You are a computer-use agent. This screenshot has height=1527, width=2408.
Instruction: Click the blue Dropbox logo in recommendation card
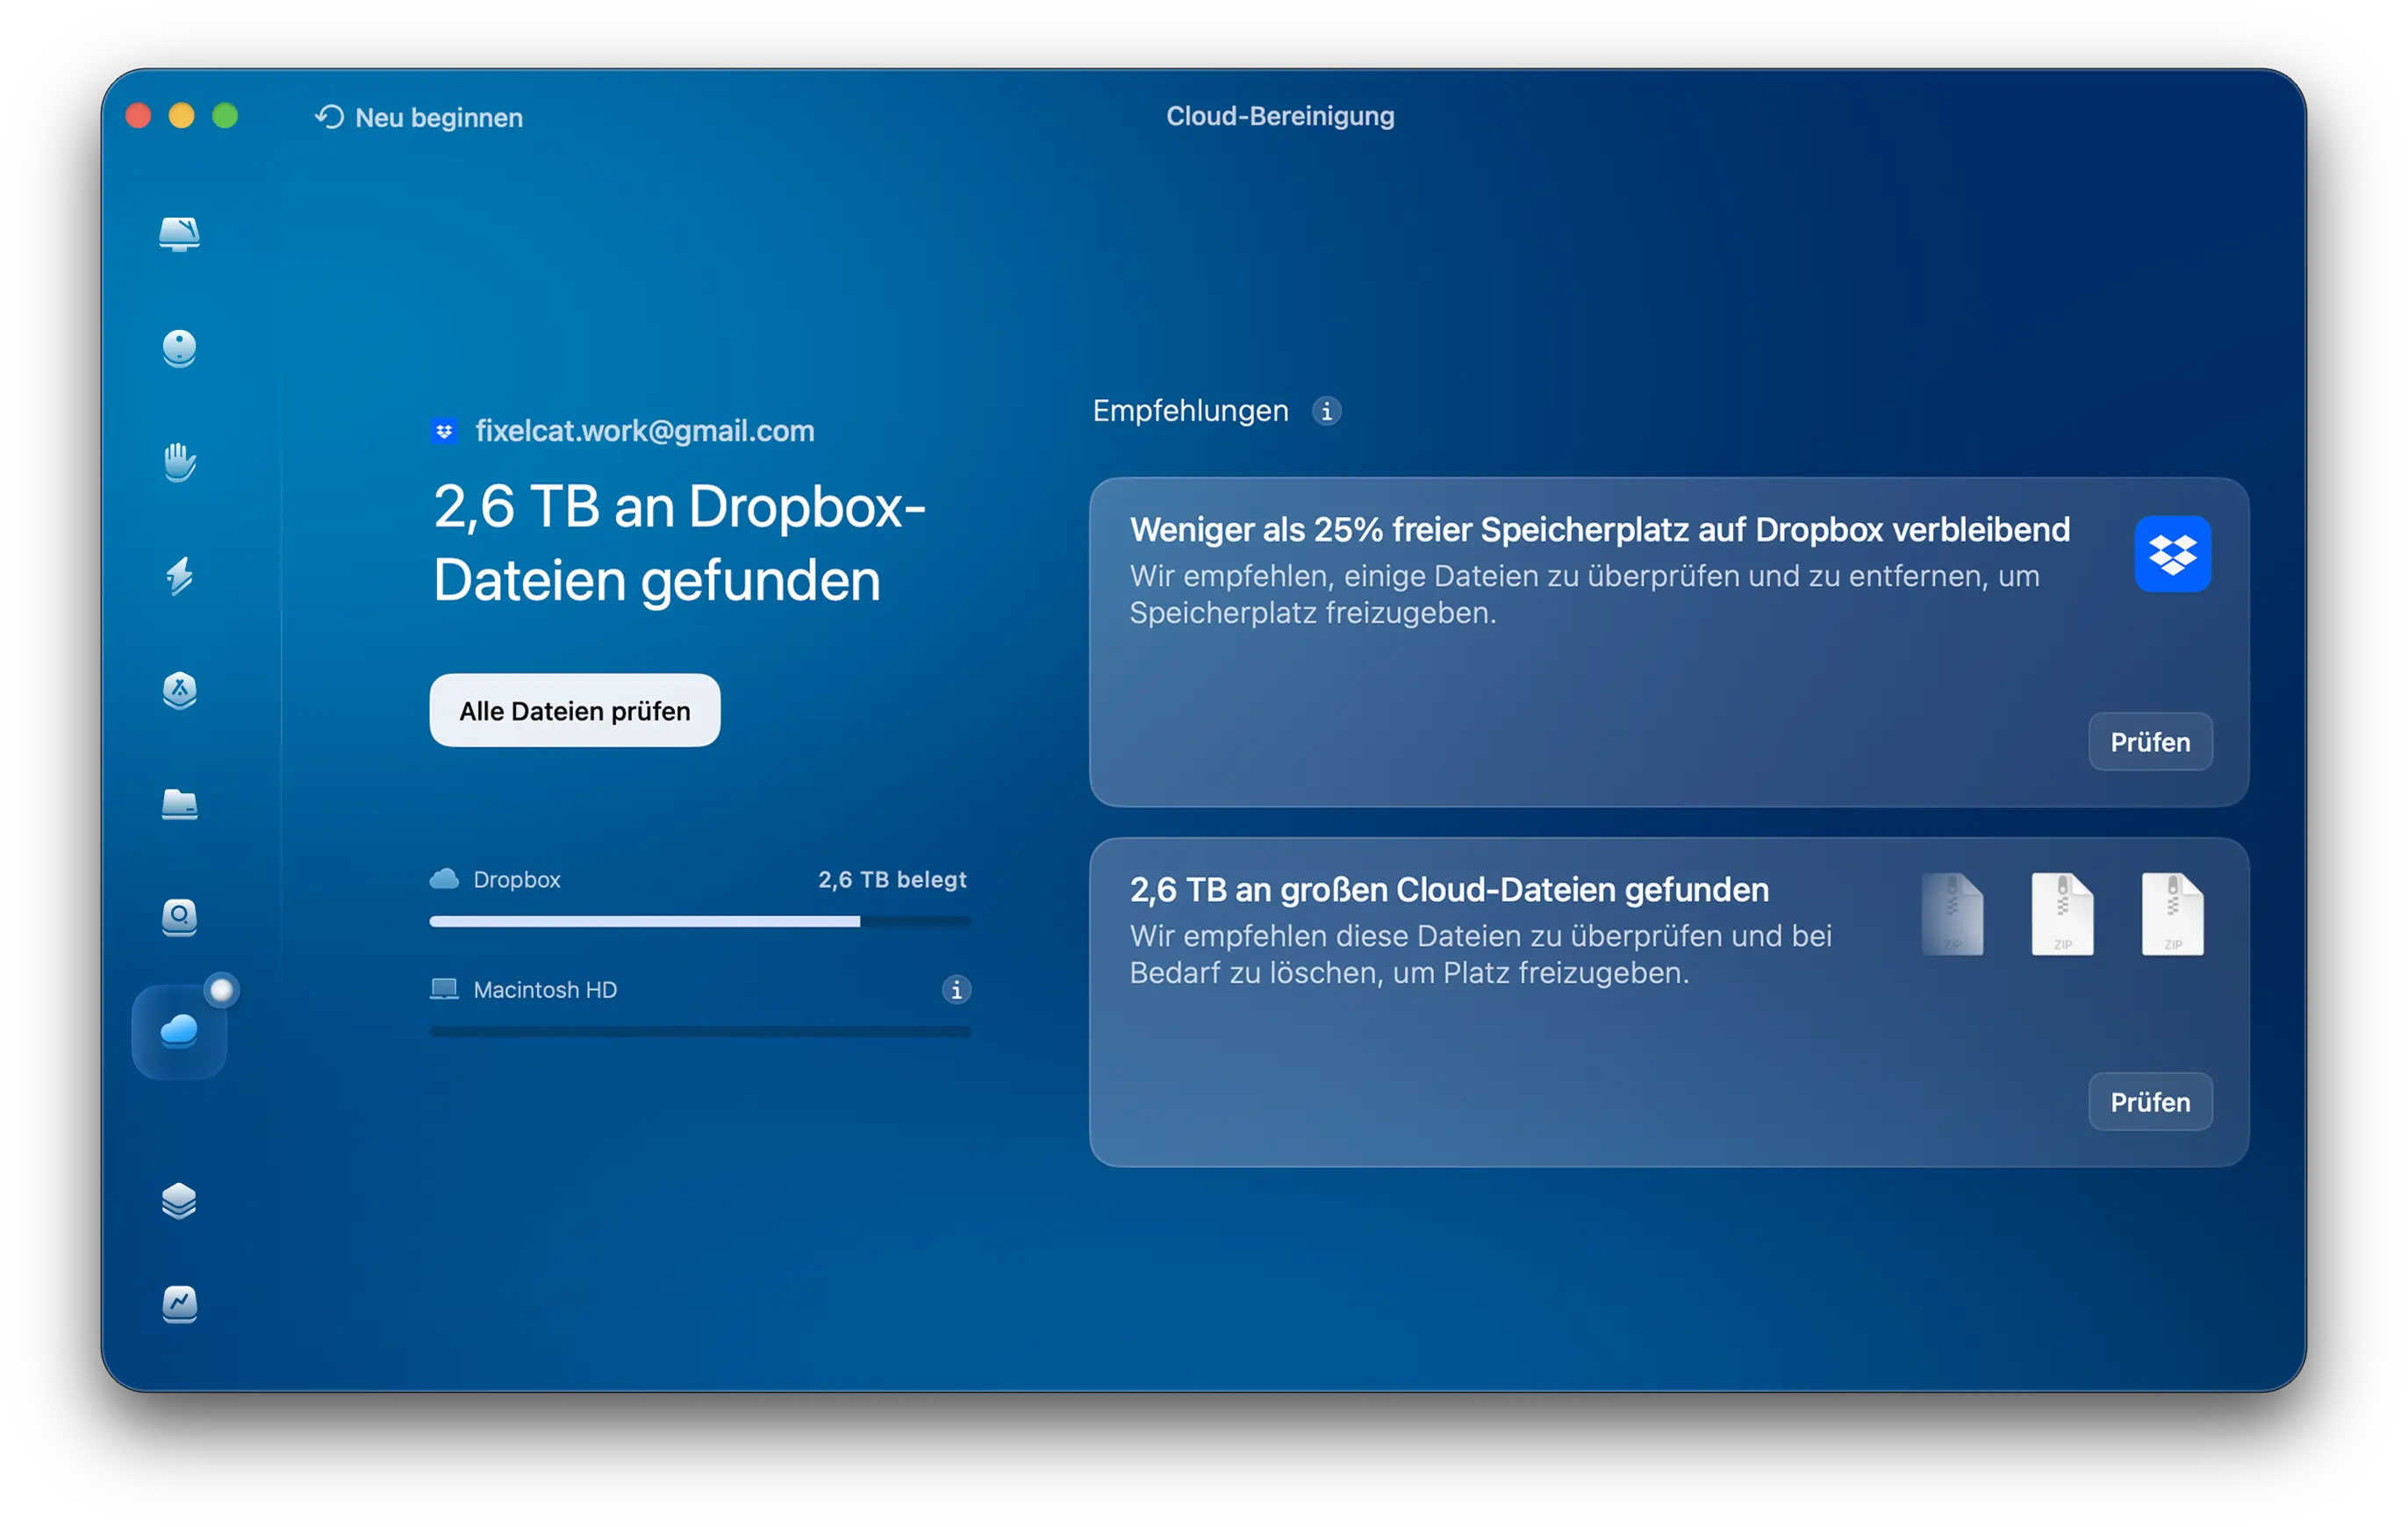pyautogui.click(x=2172, y=554)
